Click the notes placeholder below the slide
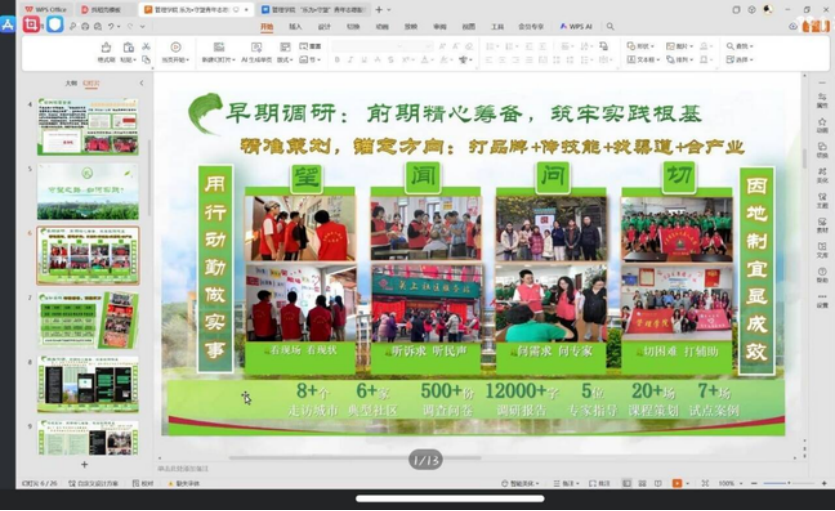The width and height of the screenshot is (835, 511). coord(184,468)
